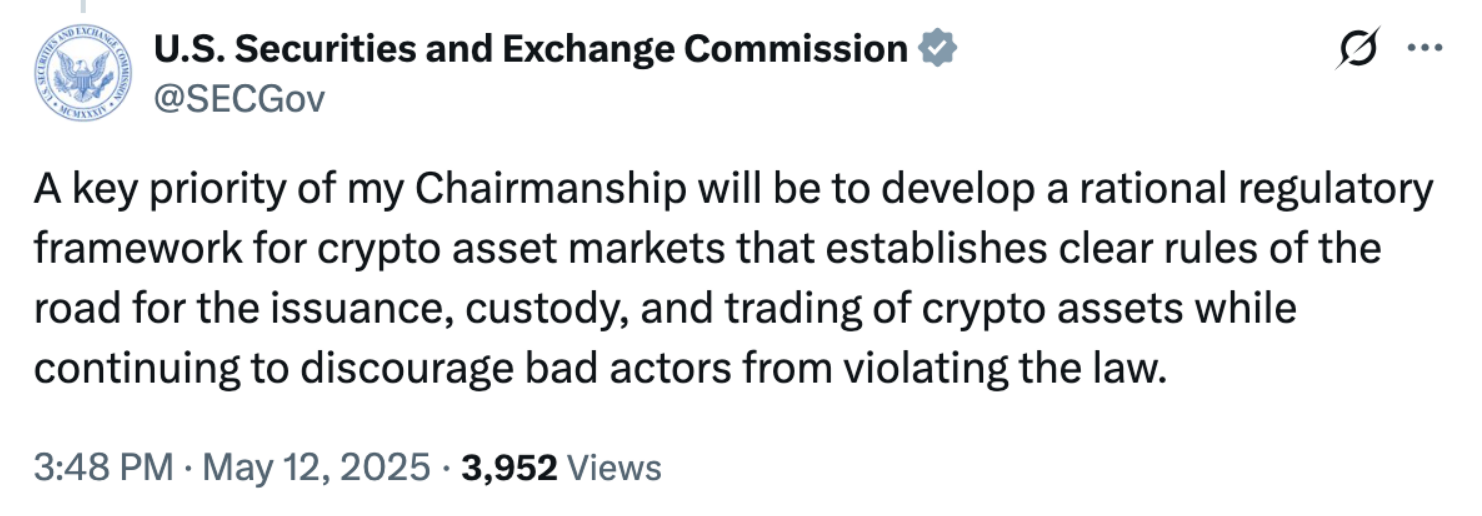Click the May 12, 2025 date

315,467
